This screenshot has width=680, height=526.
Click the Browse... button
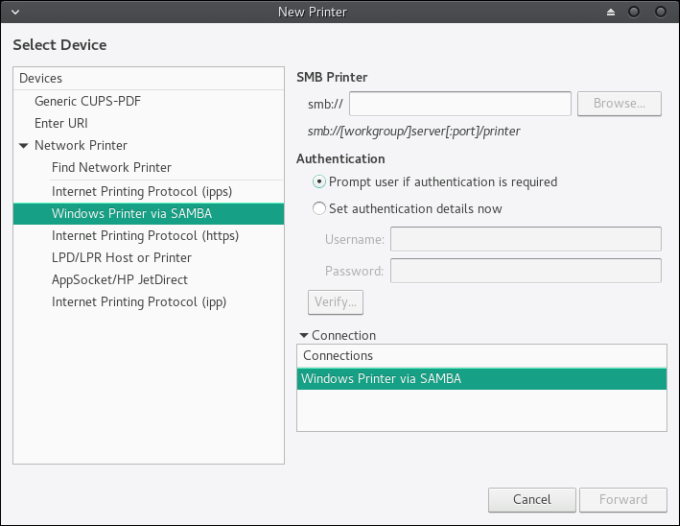pos(619,104)
